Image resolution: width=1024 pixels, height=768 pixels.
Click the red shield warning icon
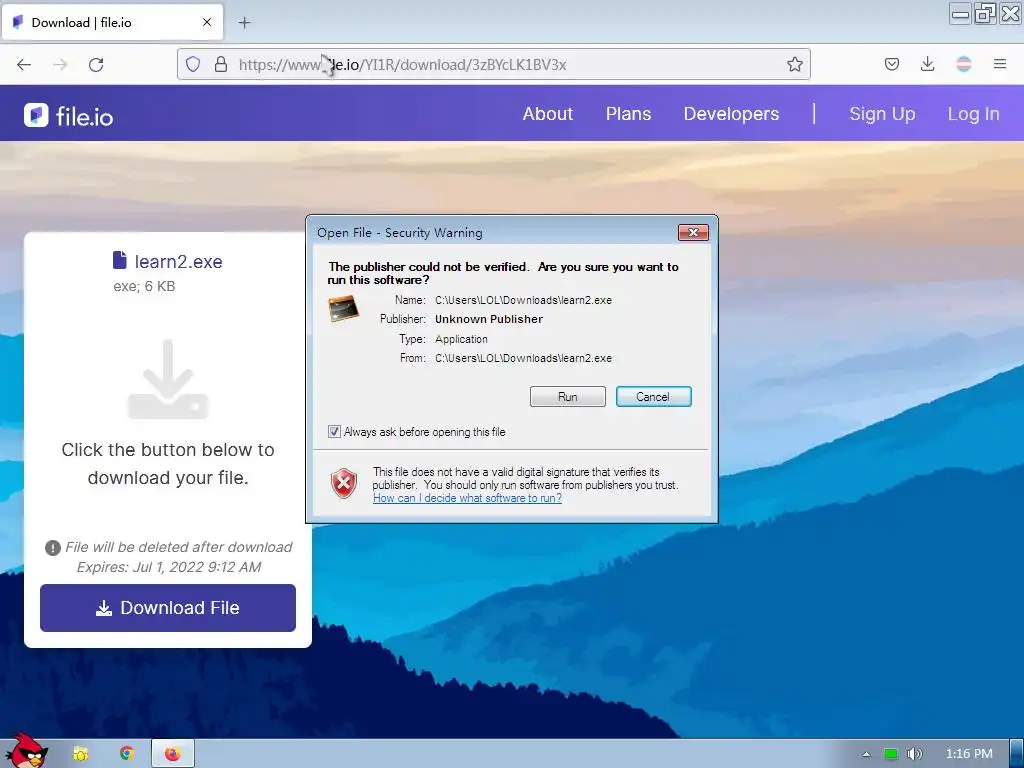pyautogui.click(x=344, y=483)
